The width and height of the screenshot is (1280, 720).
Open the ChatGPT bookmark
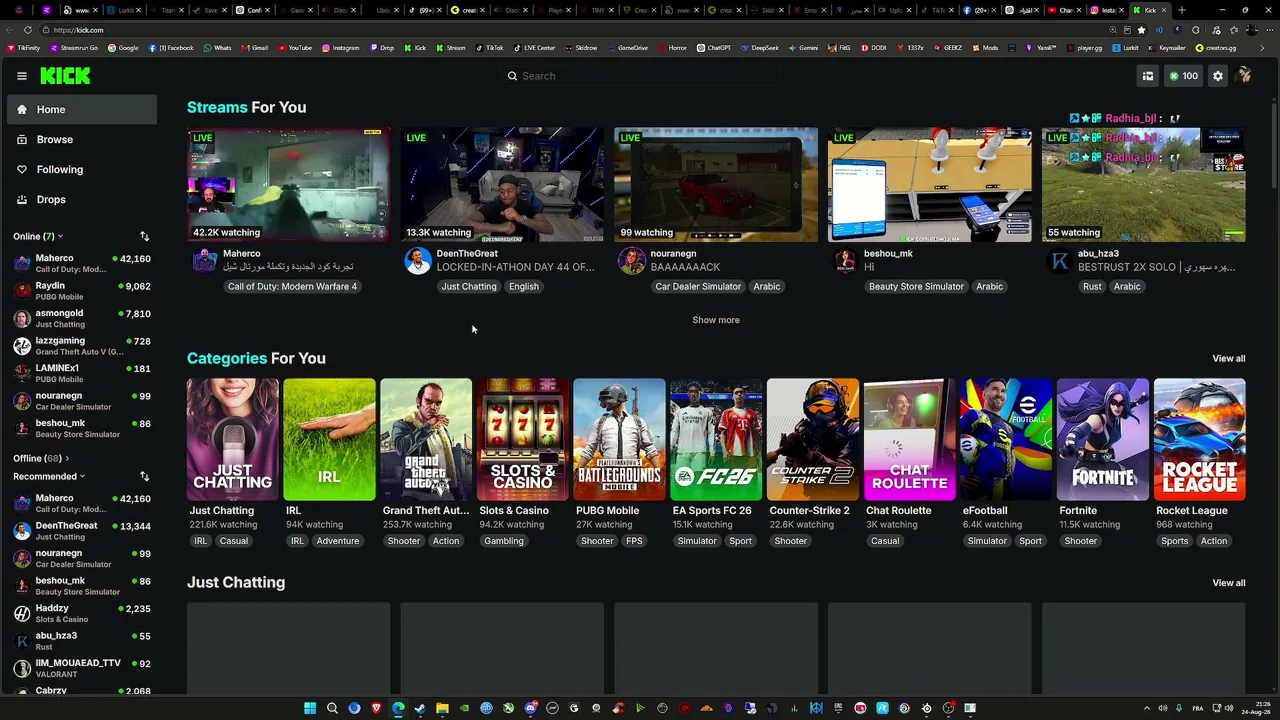coord(714,48)
